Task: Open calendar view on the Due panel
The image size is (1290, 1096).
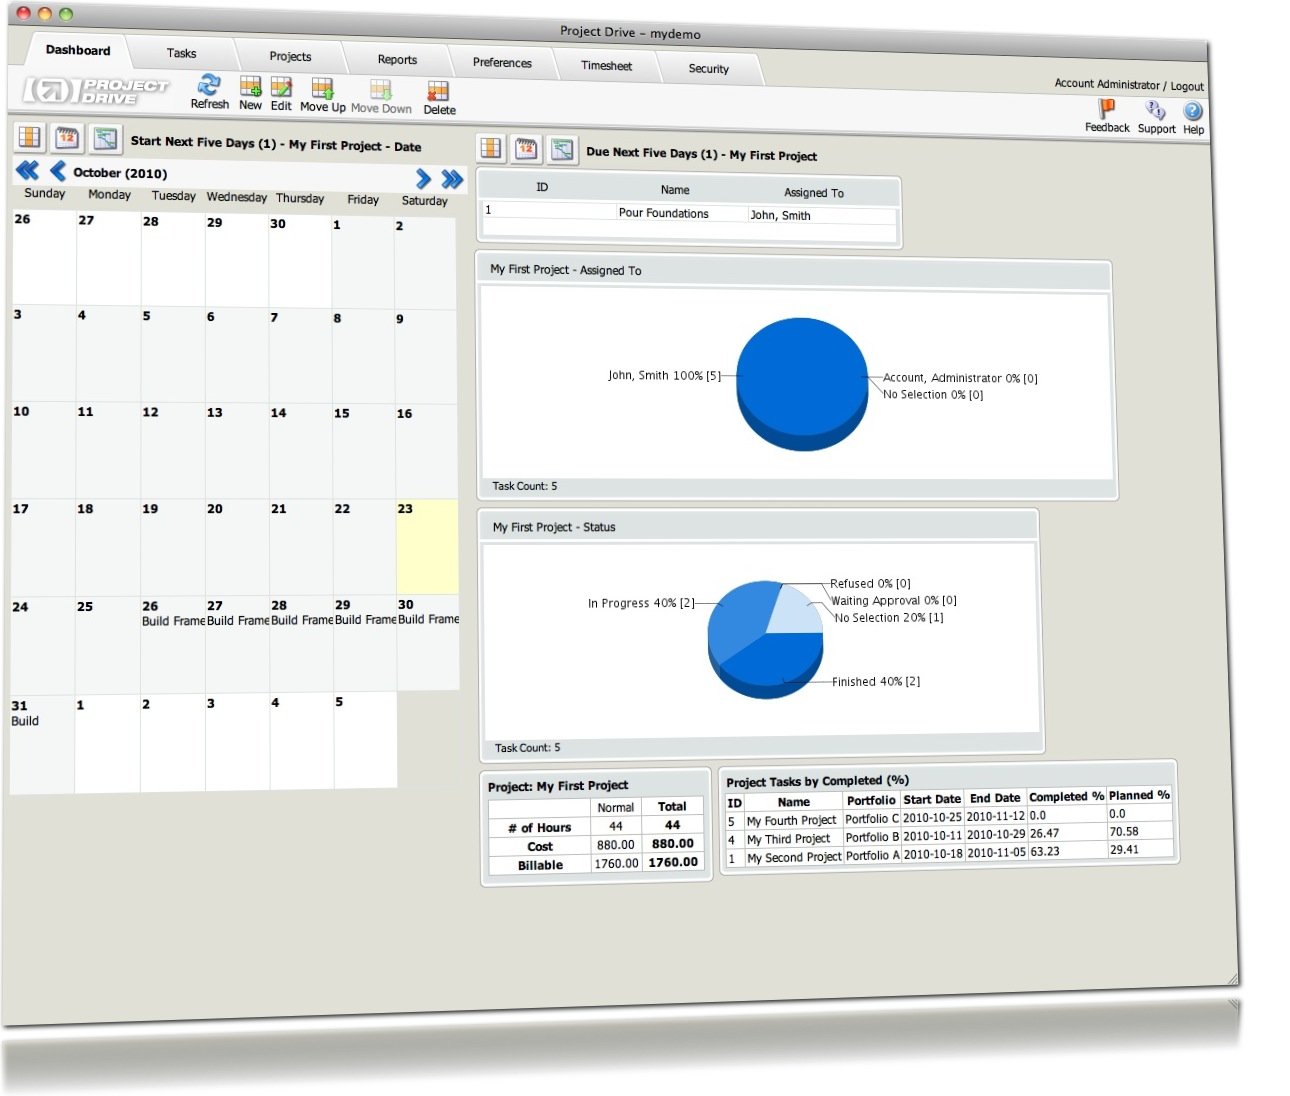Action: tap(527, 149)
